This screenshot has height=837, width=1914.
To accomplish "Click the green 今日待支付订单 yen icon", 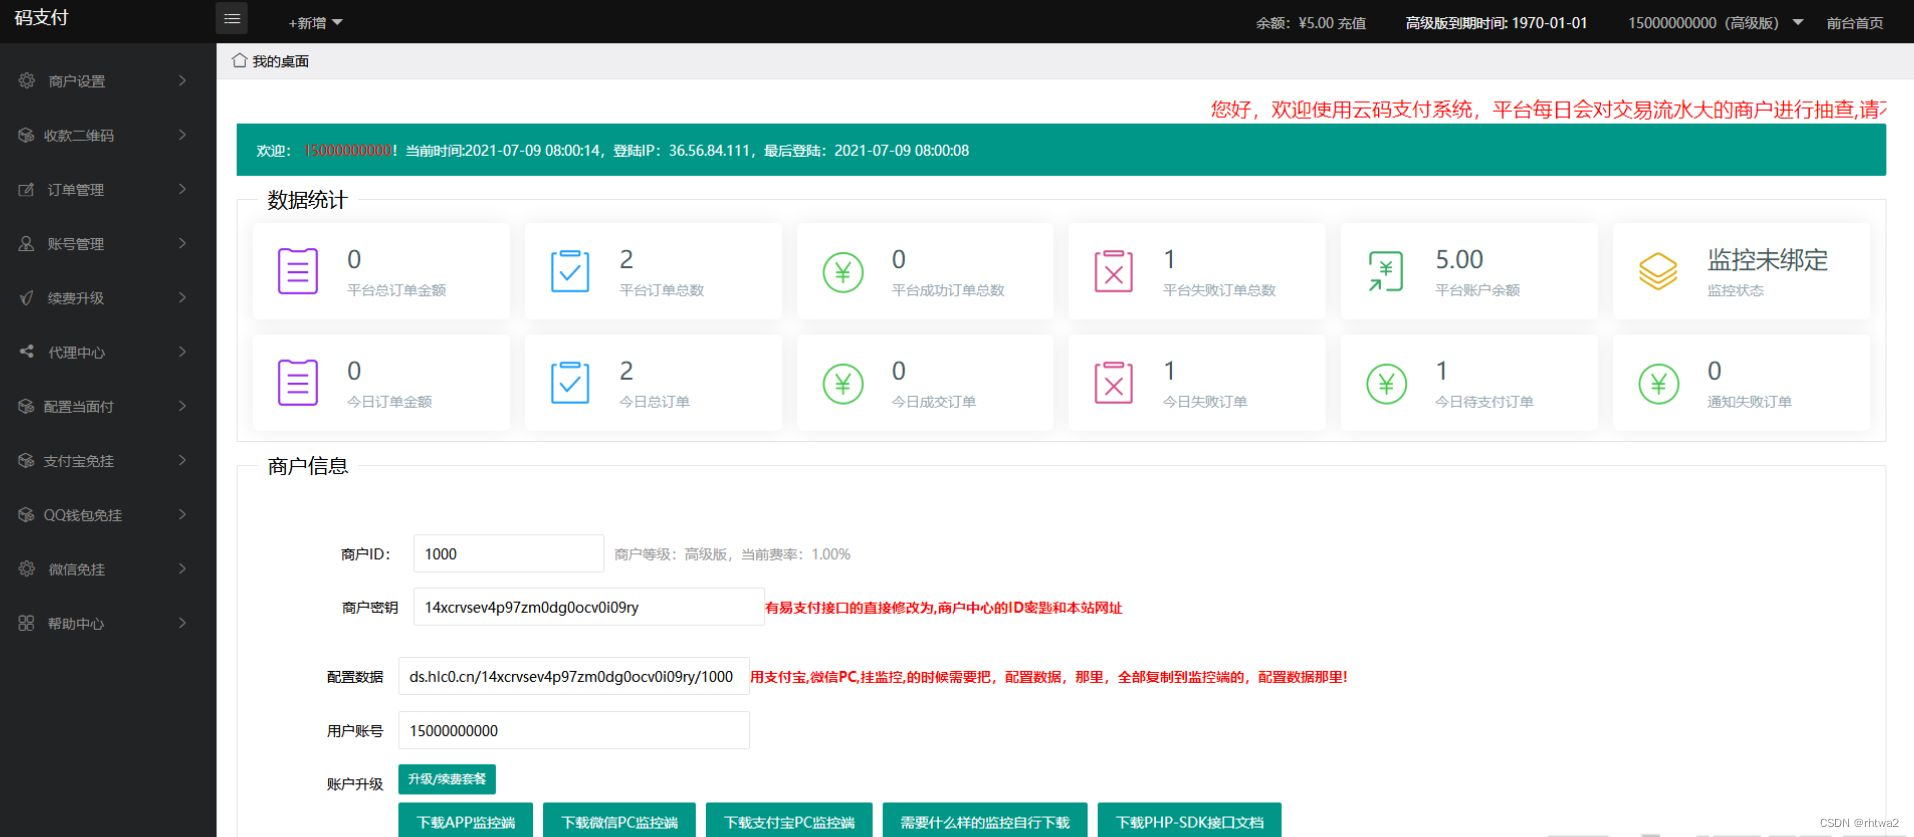I will [1387, 383].
